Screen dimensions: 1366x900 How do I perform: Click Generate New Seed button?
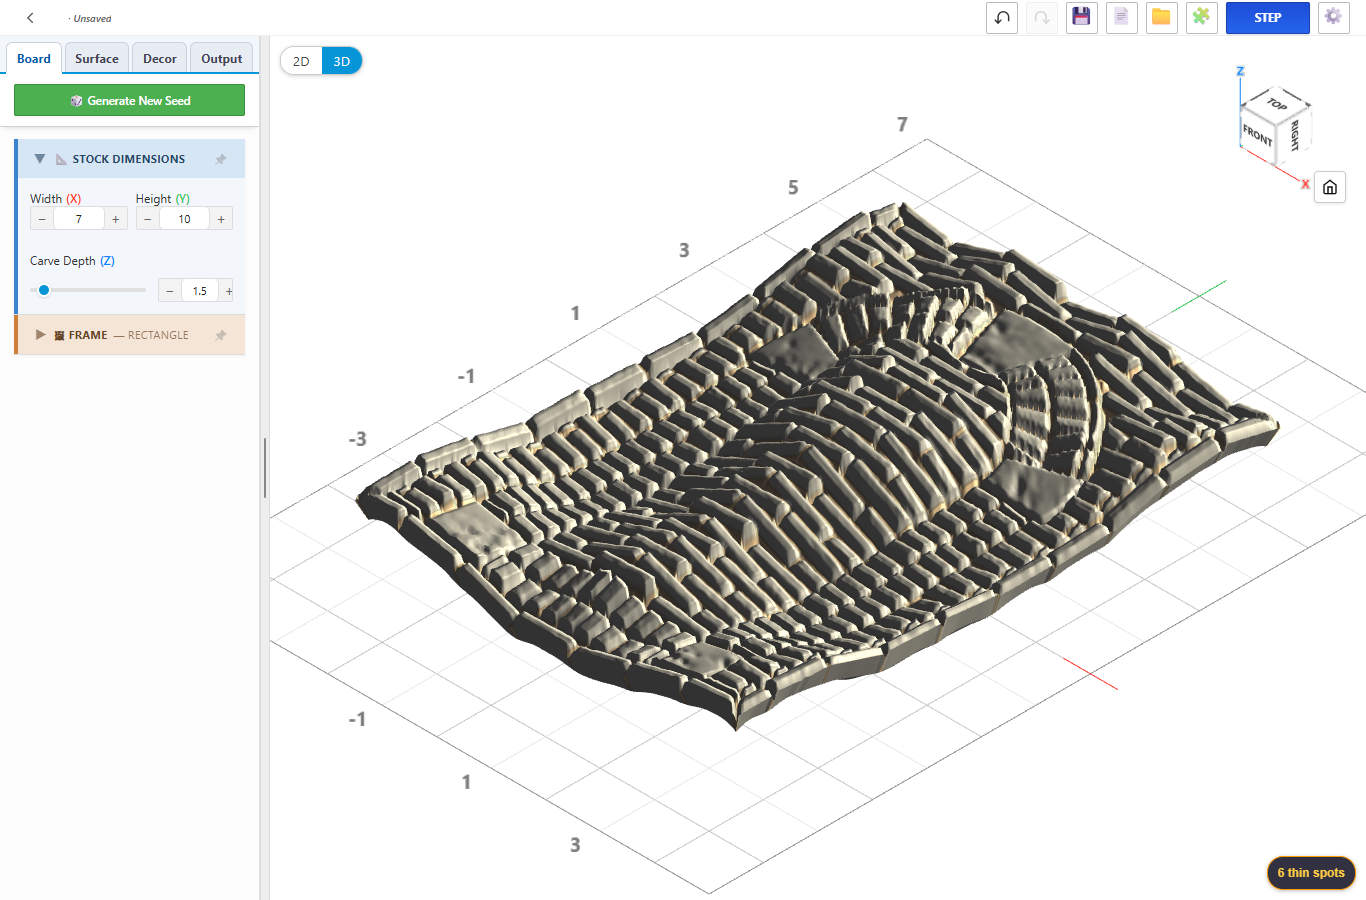point(129,100)
